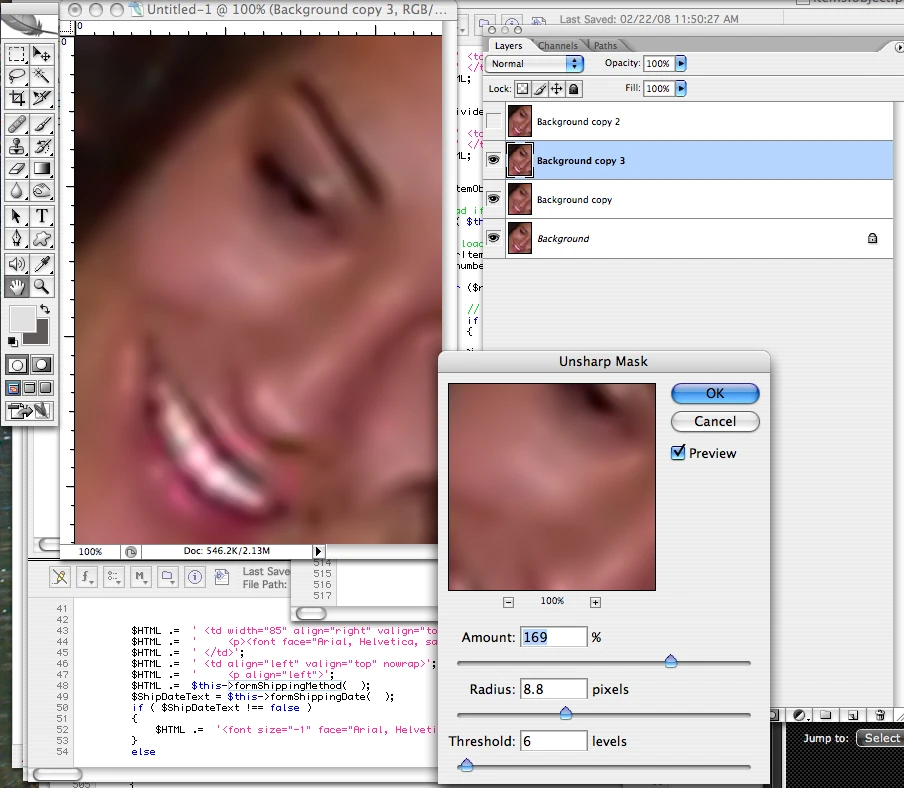Screen dimensions: 904x788
Task: Hide Background copy layer
Action: pyautogui.click(x=494, y=199)
